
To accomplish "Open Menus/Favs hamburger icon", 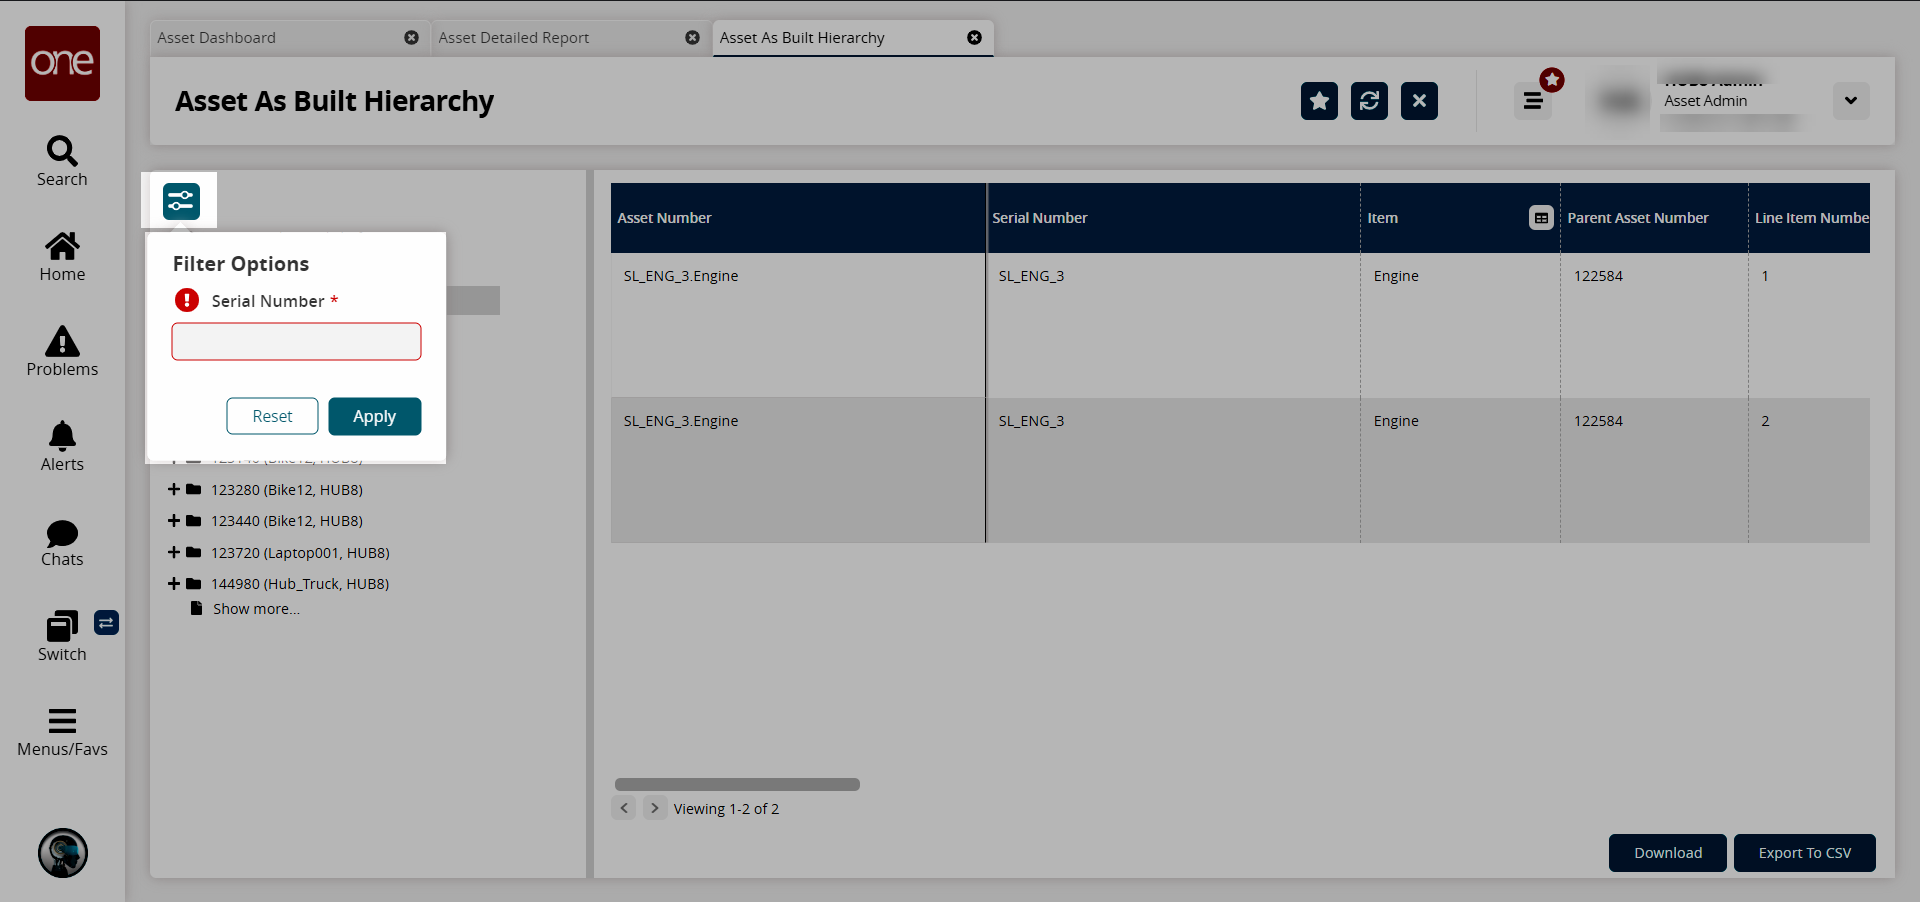I will 62,721.
